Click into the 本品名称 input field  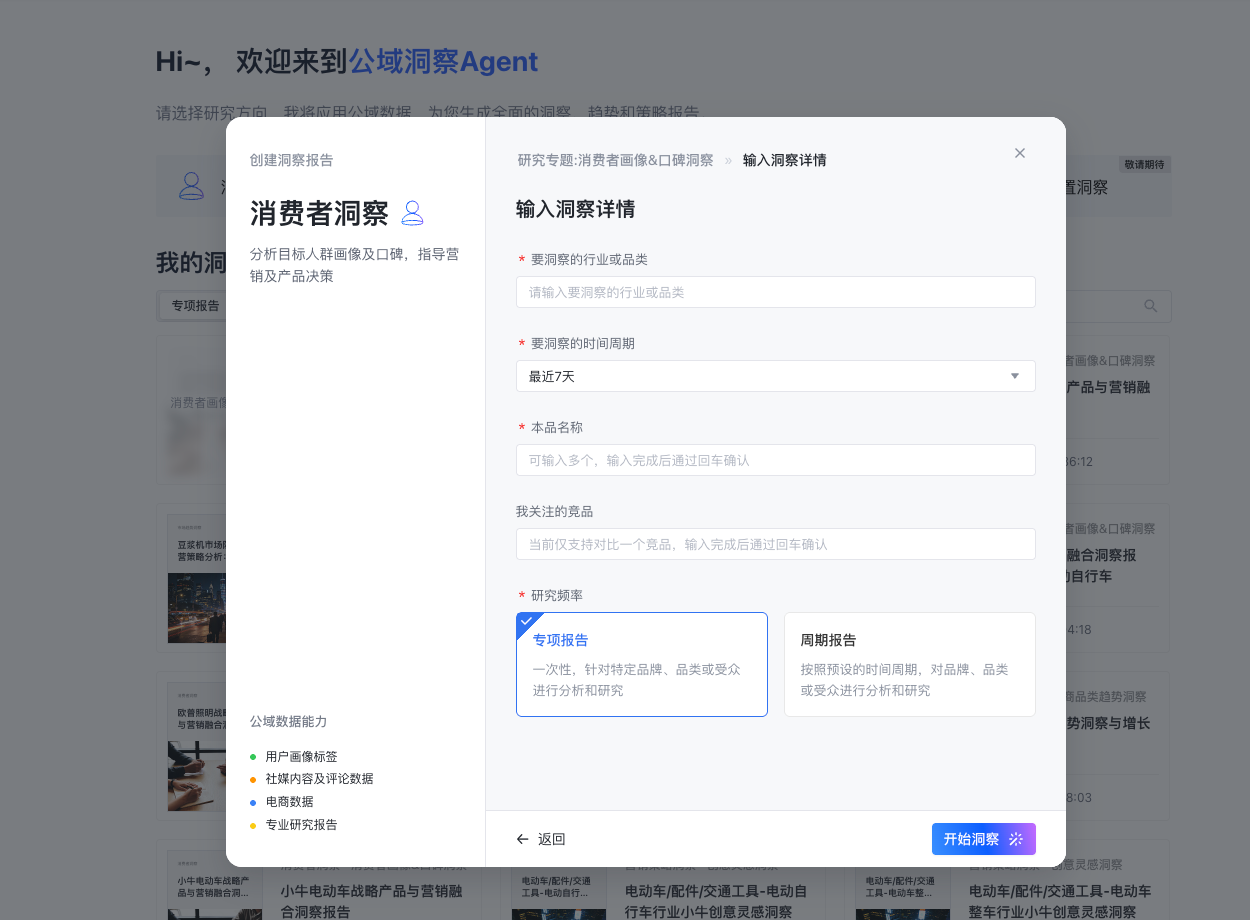click(775, 460)
